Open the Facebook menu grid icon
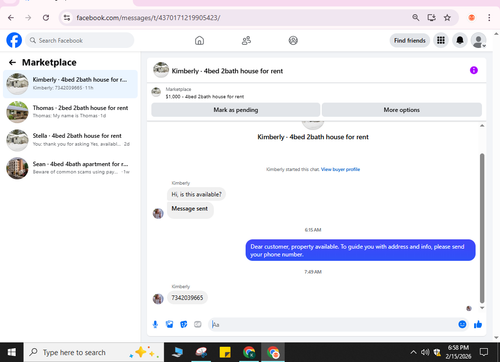This screenshot has width=500, height=362. pos(441,40)
